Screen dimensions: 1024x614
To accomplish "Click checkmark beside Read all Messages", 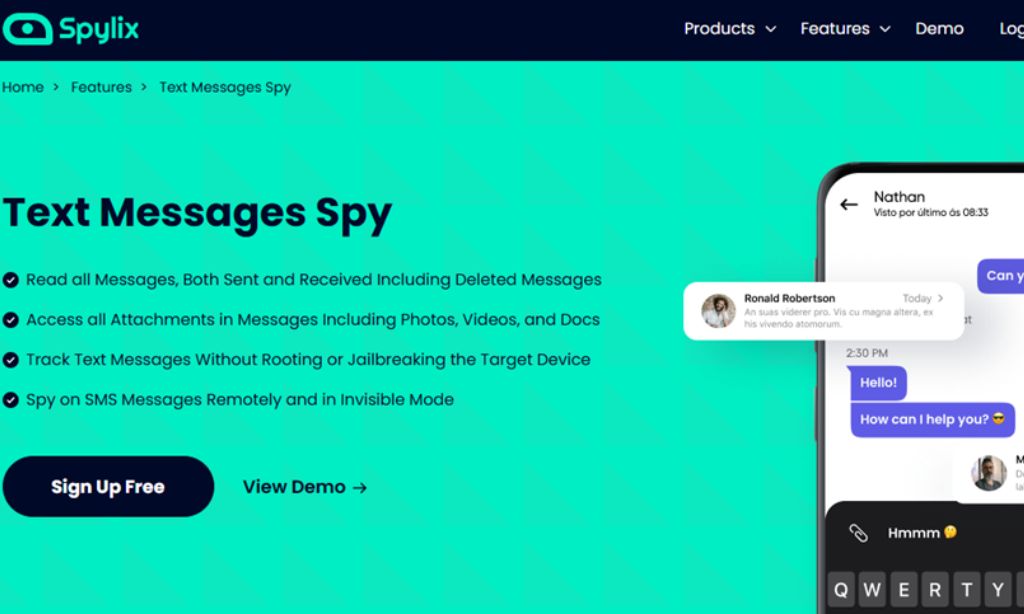I will pyautogui.click(x=10, y=280).
